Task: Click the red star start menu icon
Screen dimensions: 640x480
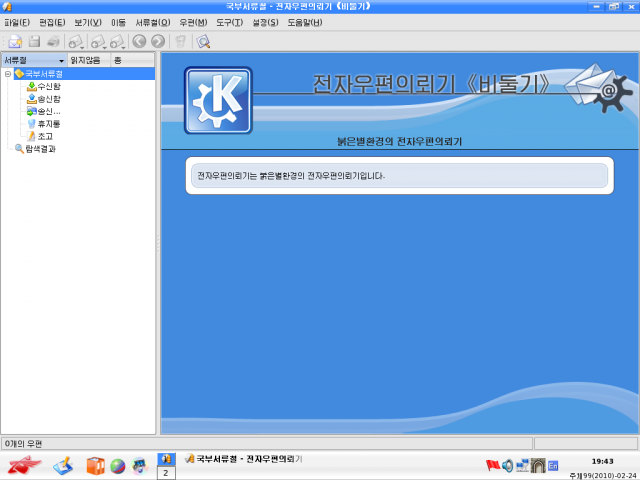Action: pyautogui.click(x=24, y=465)
